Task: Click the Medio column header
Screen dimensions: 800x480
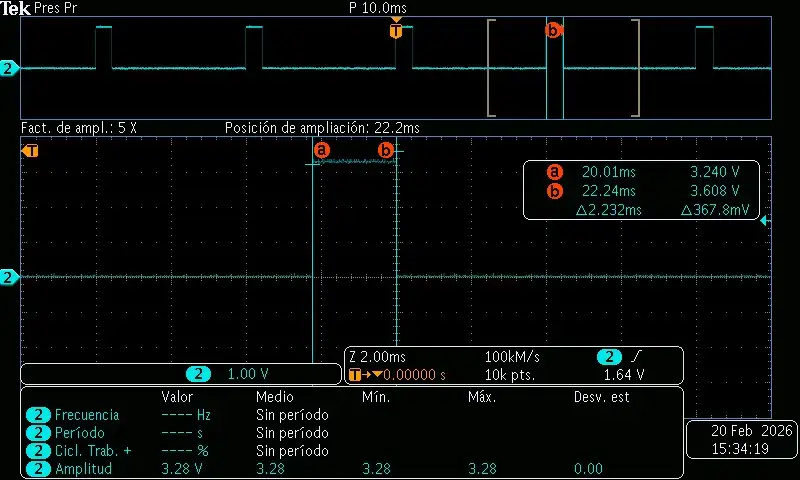Action: click(x=274, y=397)
